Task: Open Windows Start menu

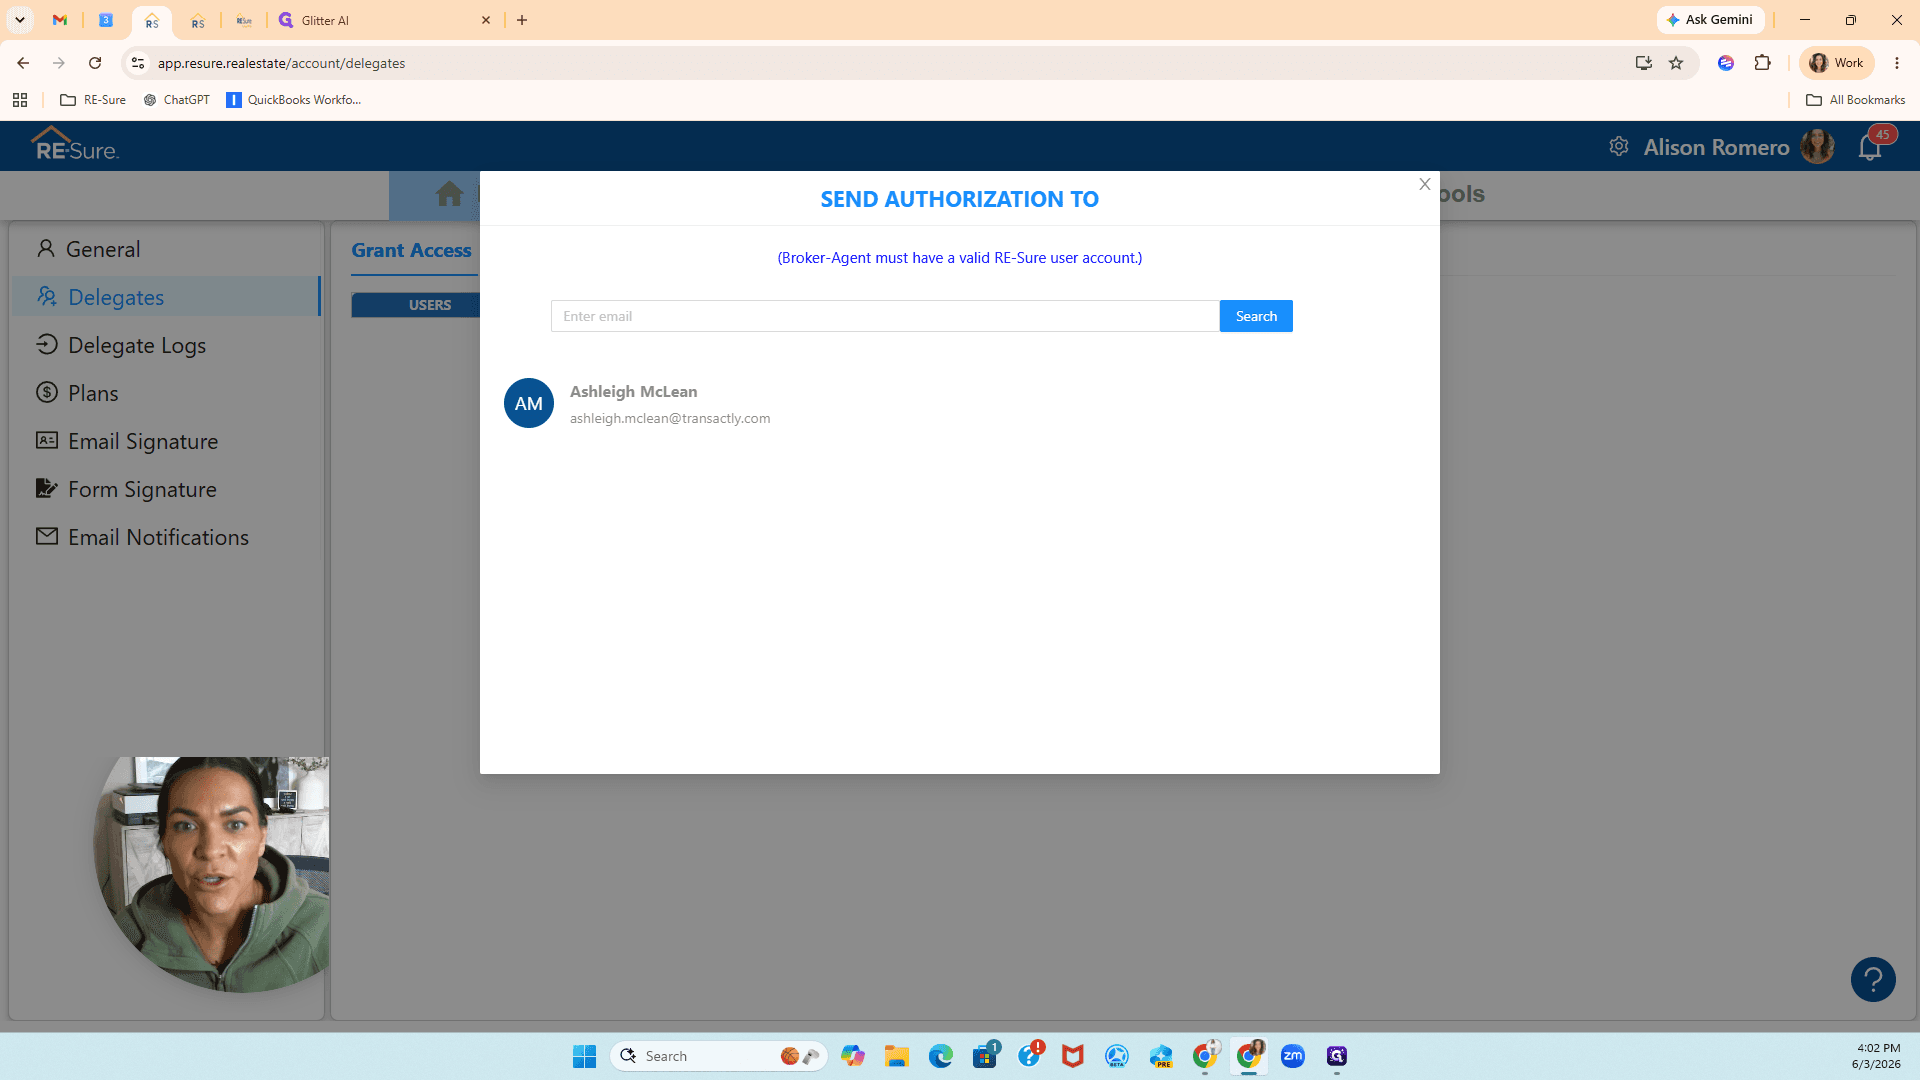Action: tap(584, 1056)
